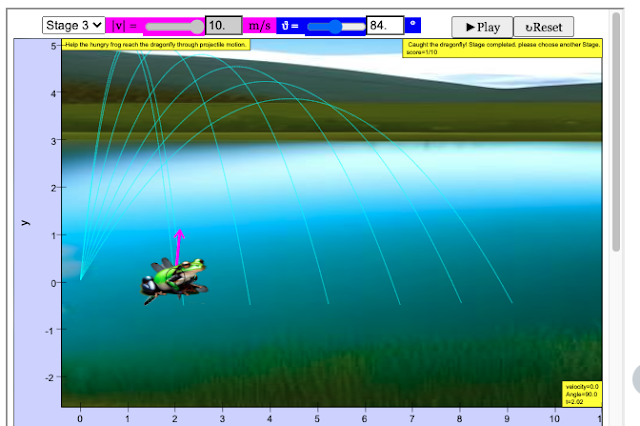Open the Stage 3 dropdown
Image resolution: width=640 pixels, height=426 pixels.
coord(73,25)
